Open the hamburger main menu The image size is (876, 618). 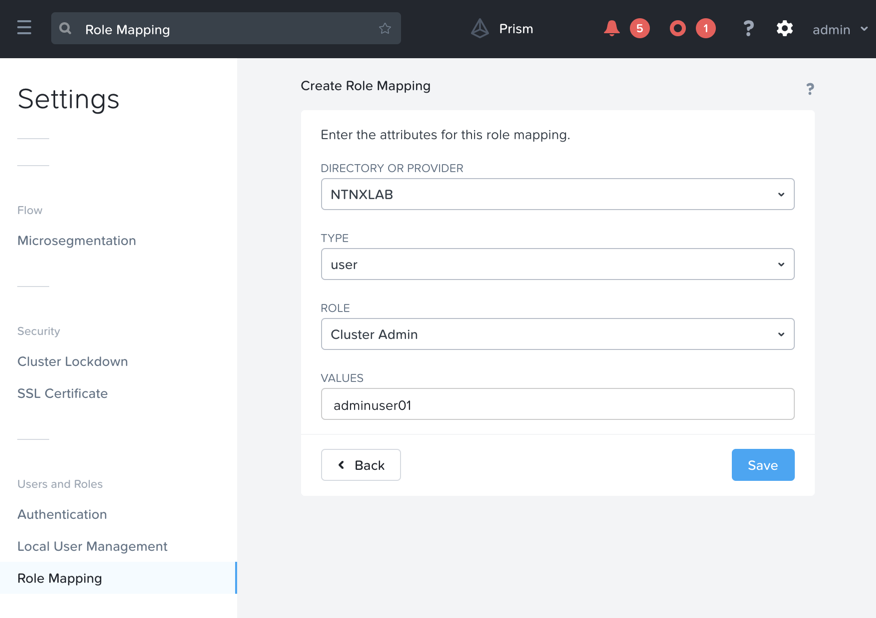point(24,27)
